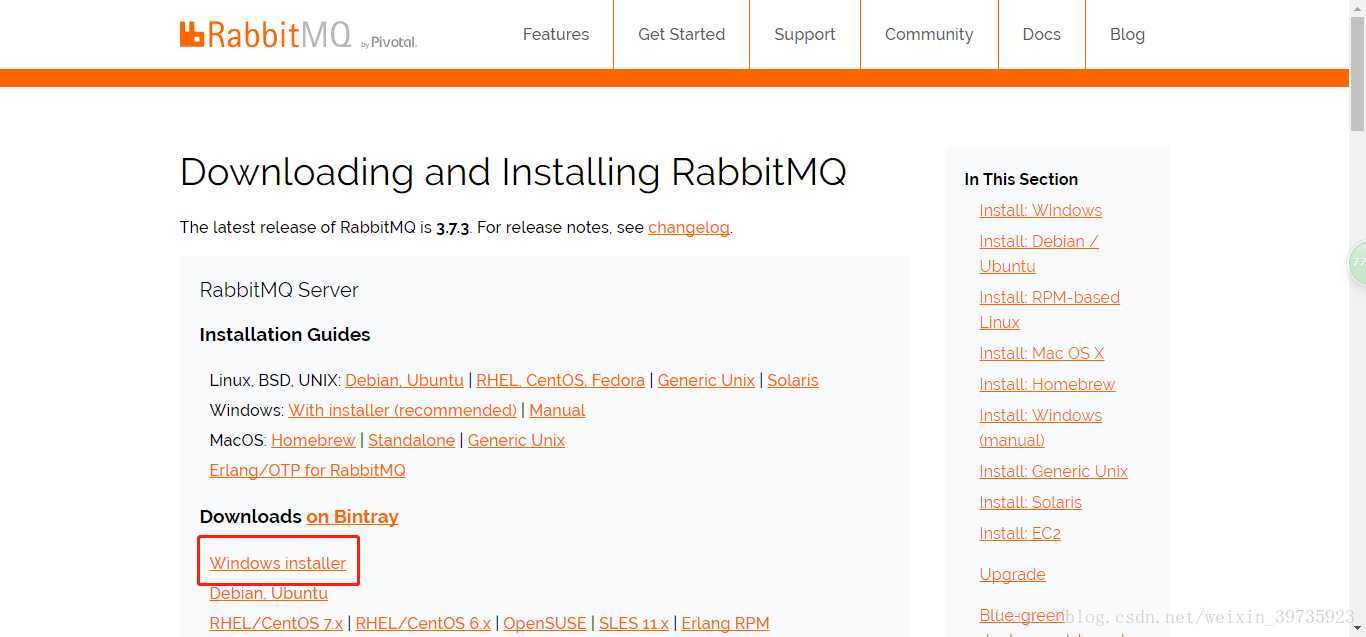This screenshot has height=637, width=1366.
Task: Click the scrollbar up arrow
Action: click(1357, 8)
